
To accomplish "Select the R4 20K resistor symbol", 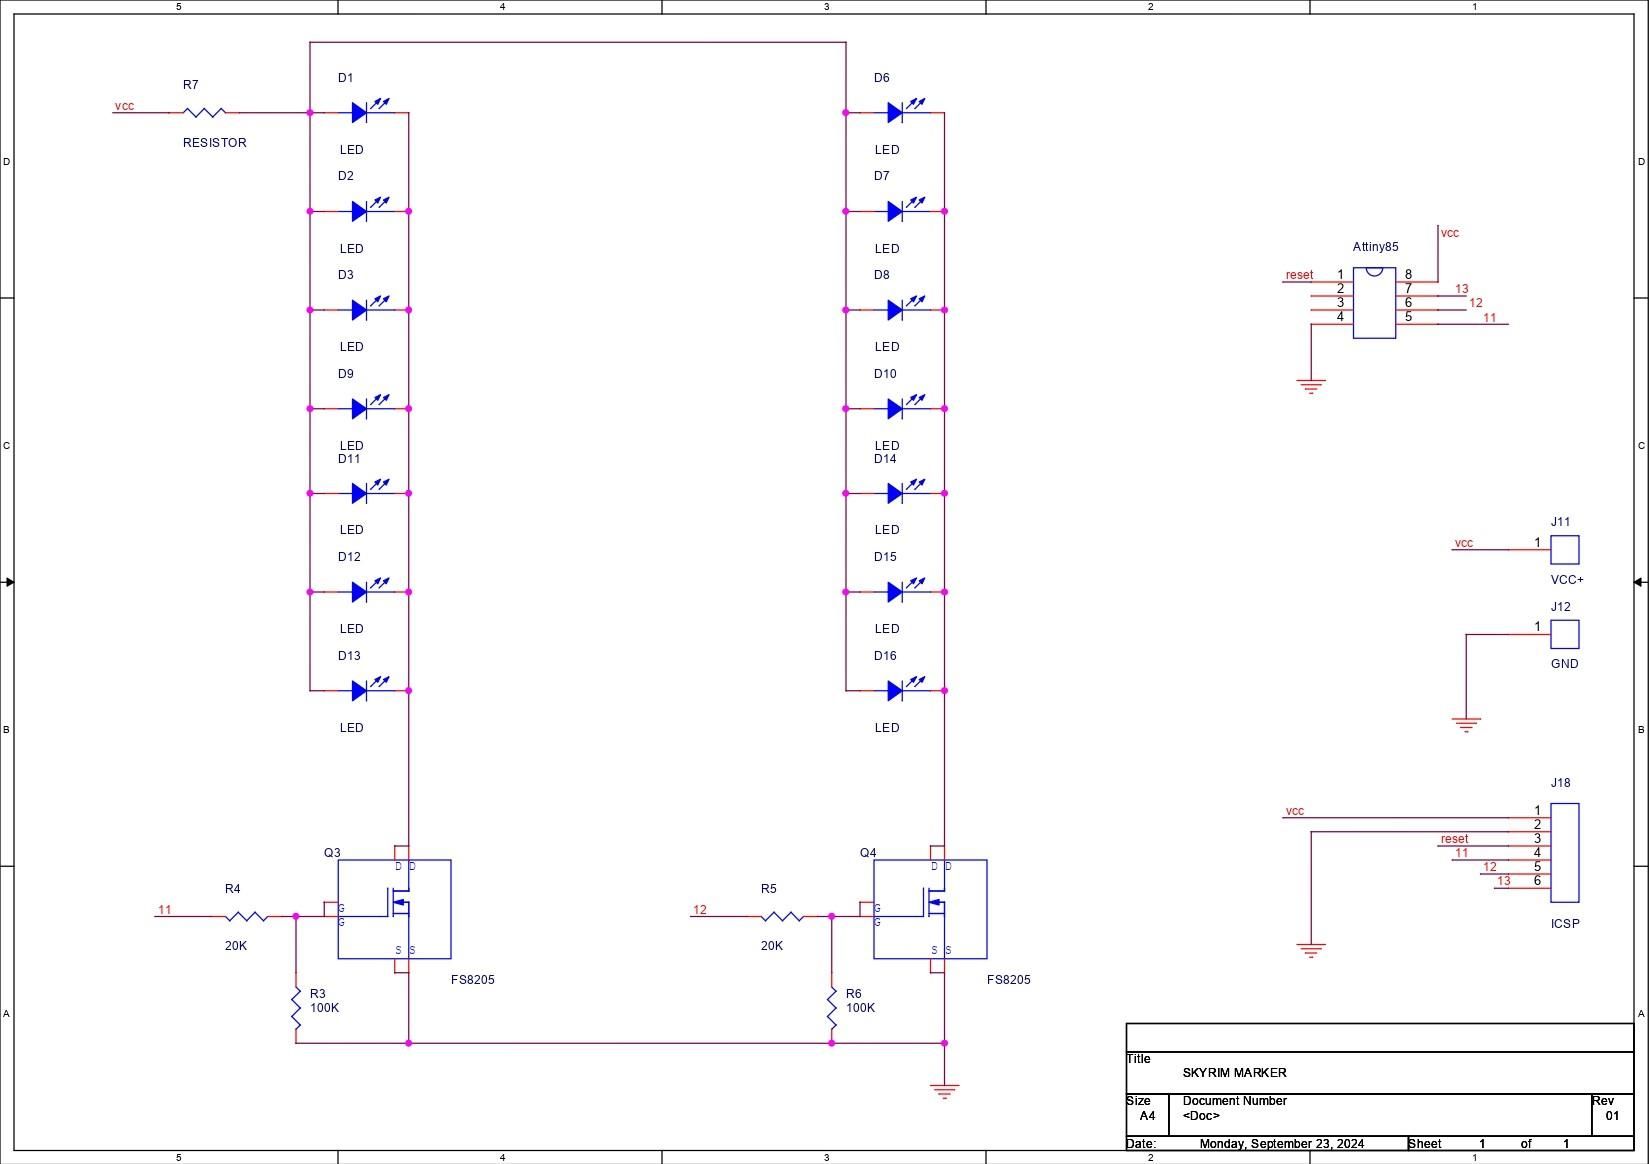I will point(246,916).
